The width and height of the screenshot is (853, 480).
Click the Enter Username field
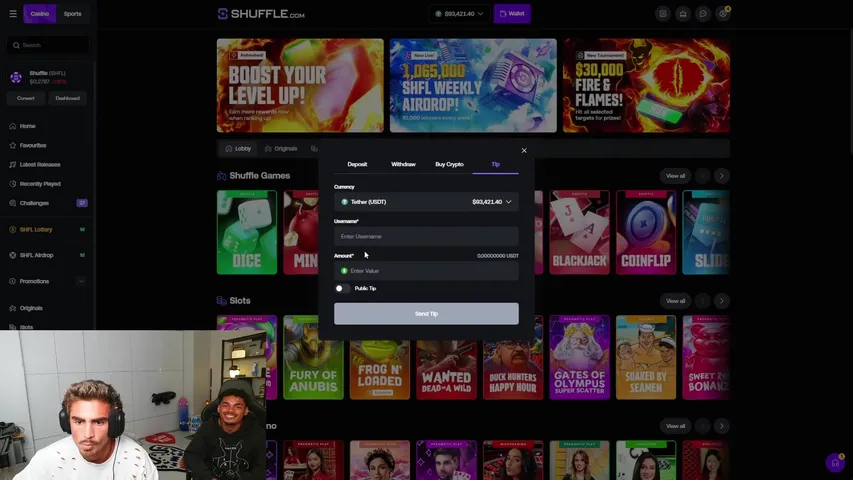(426, 237)
